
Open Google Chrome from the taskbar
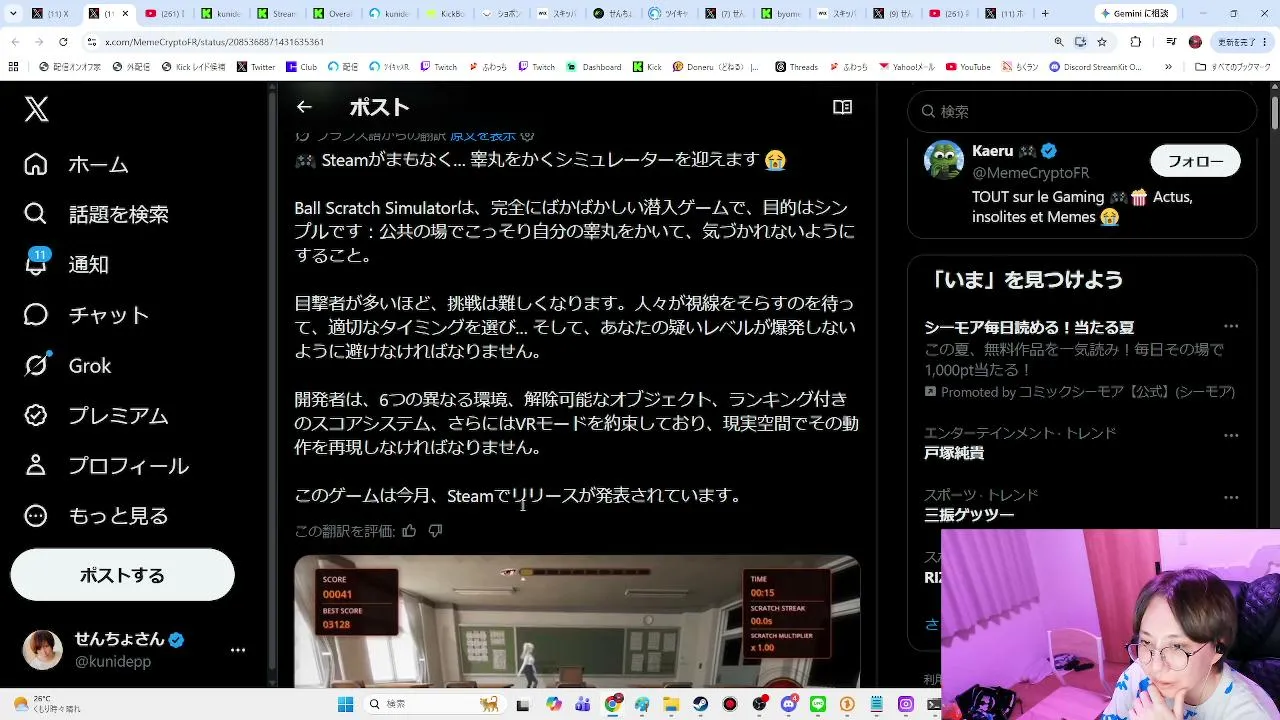(x=612, y=704)
